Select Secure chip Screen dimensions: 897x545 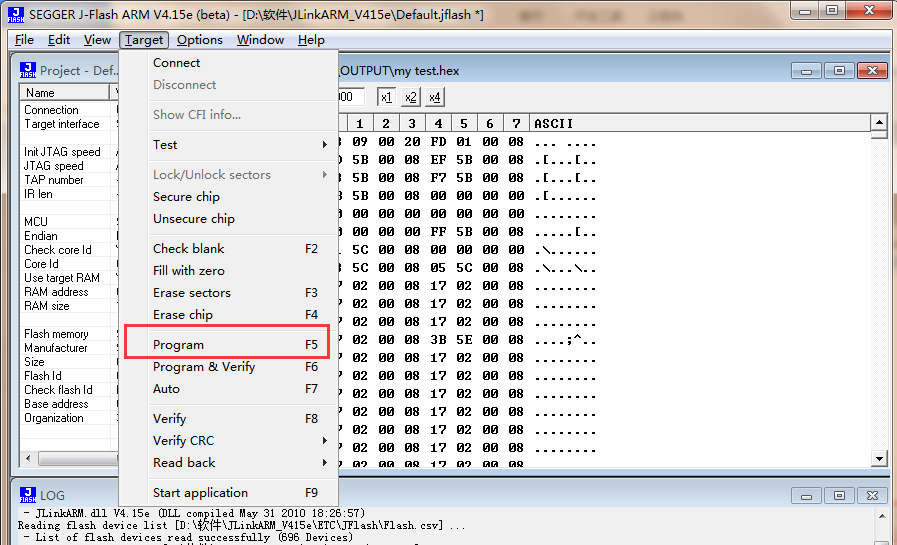click(229, 197)
